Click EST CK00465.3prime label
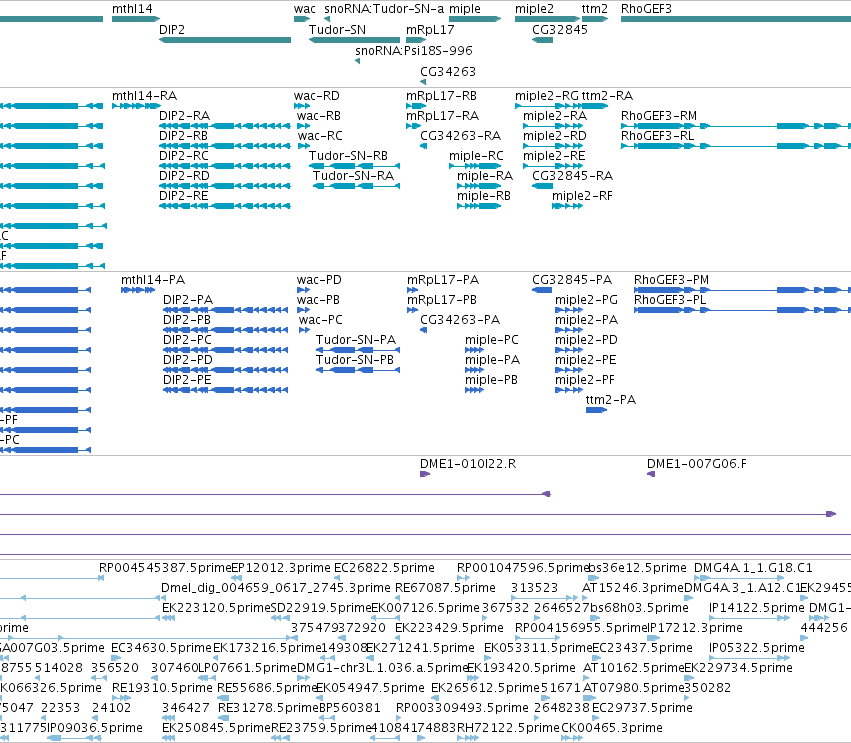The width and height of the screenshot is (851, 743). (612, 728)
